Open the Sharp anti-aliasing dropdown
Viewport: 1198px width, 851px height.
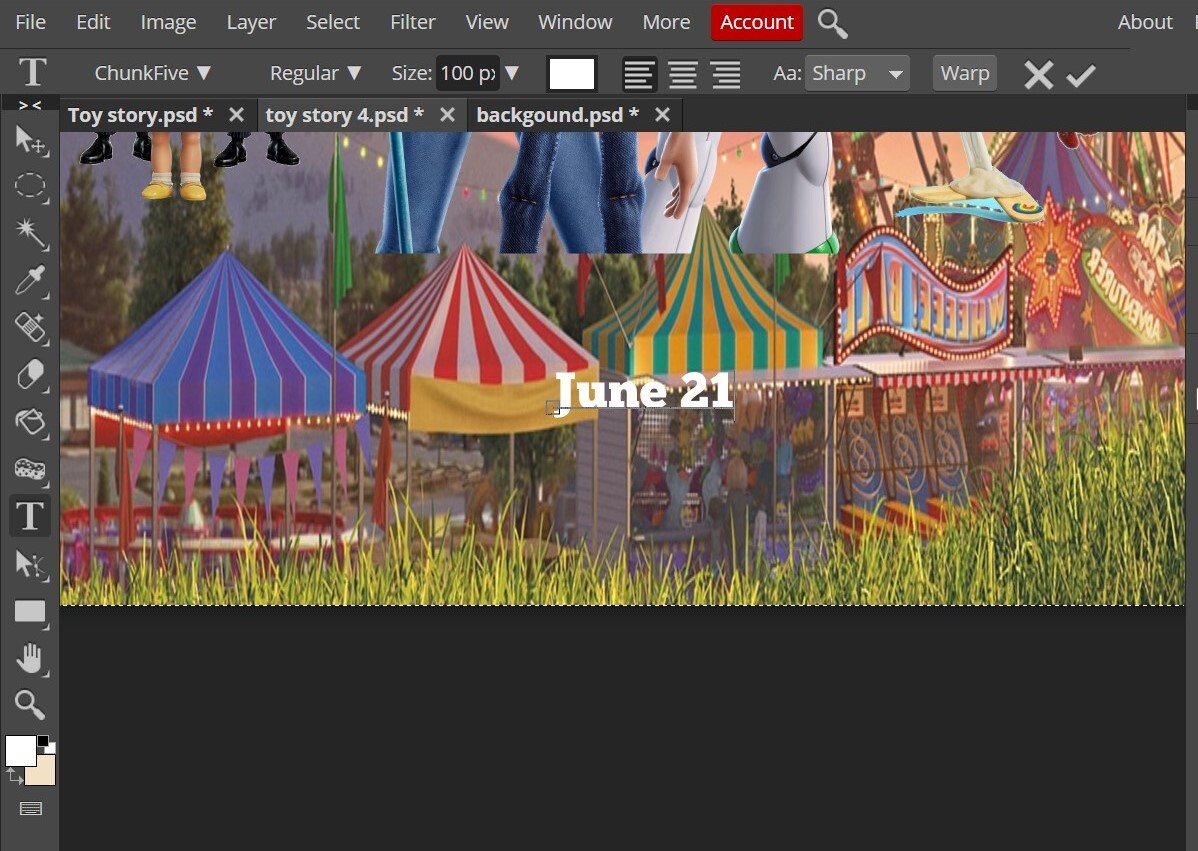point(856,73)
